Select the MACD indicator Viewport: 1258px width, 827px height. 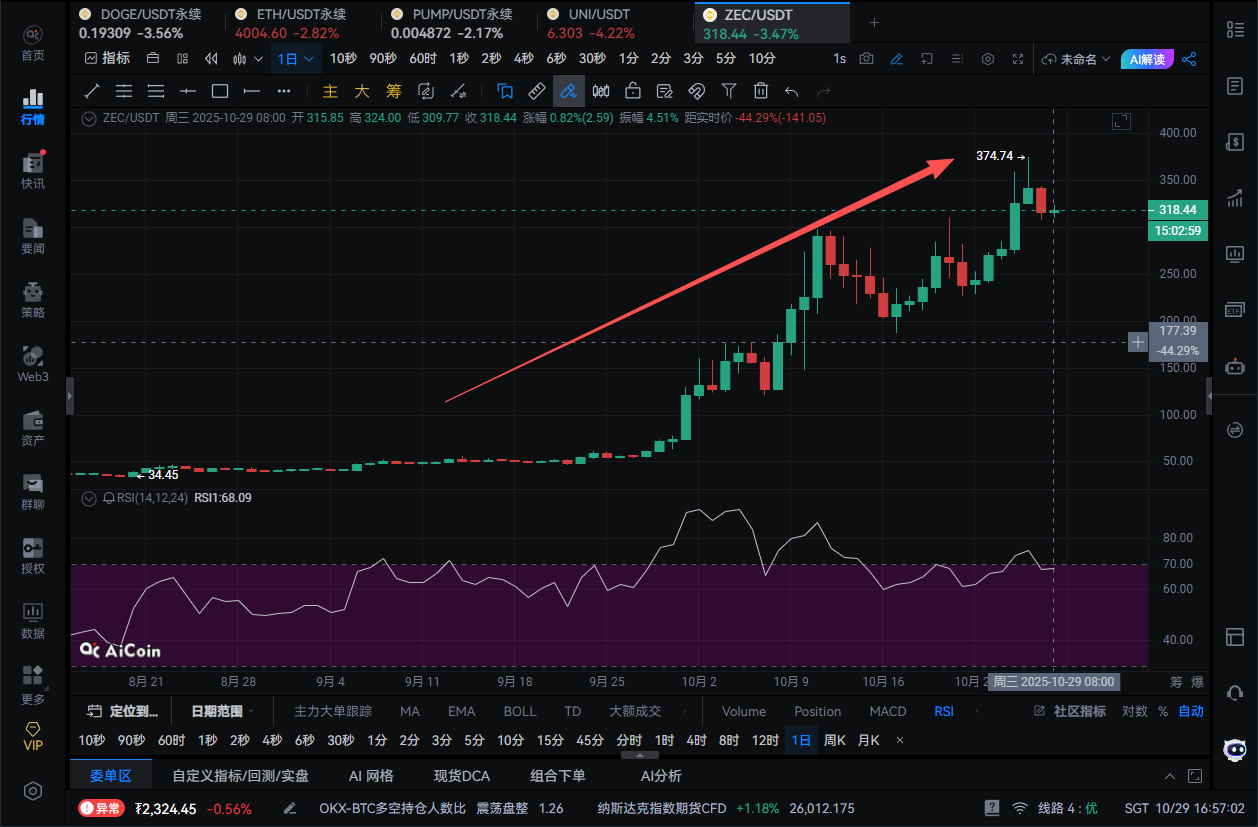tap(888, 712)
